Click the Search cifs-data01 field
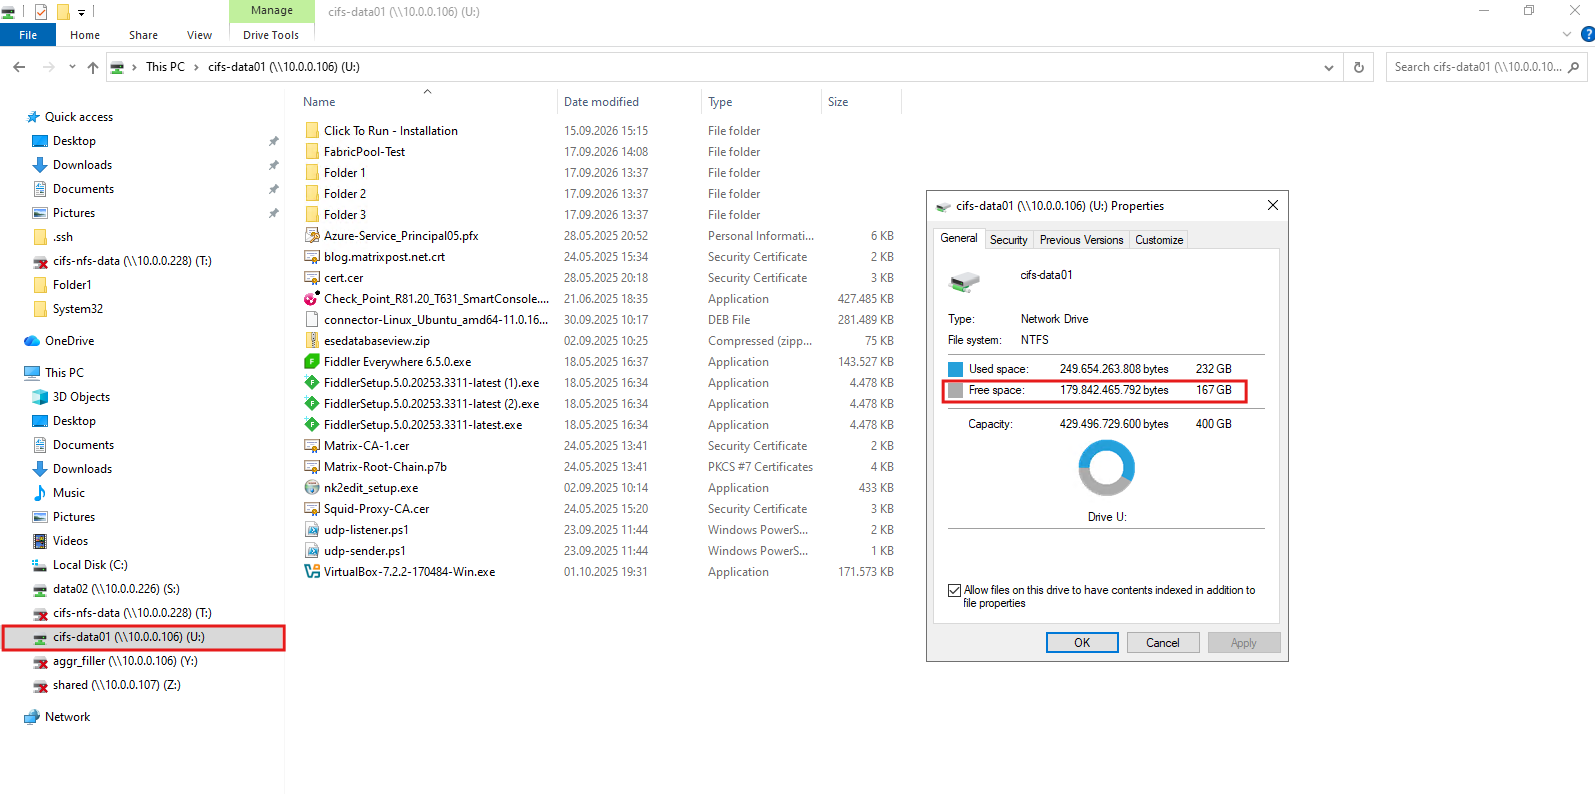1595x794 pixels. 1477,67
